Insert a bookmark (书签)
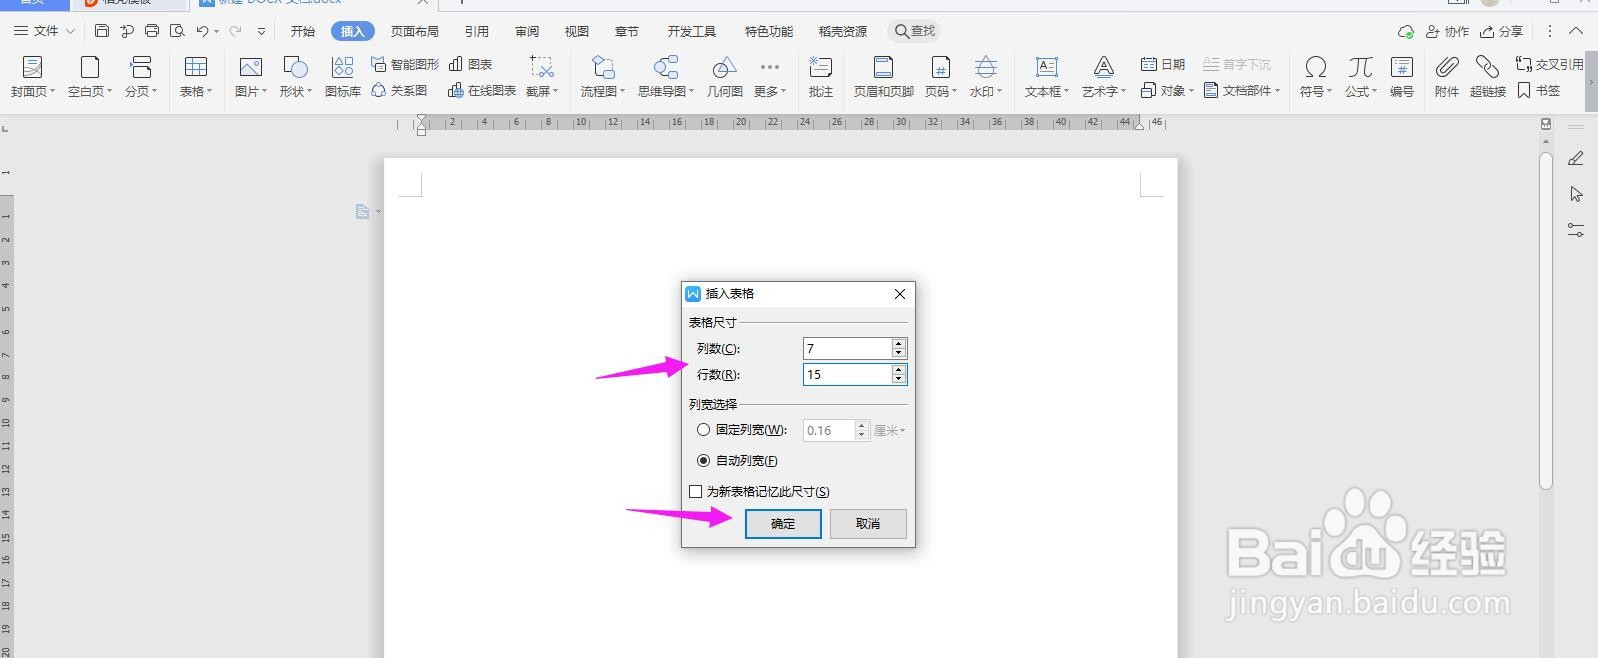1598x658 pixels. coord(1538,90)
